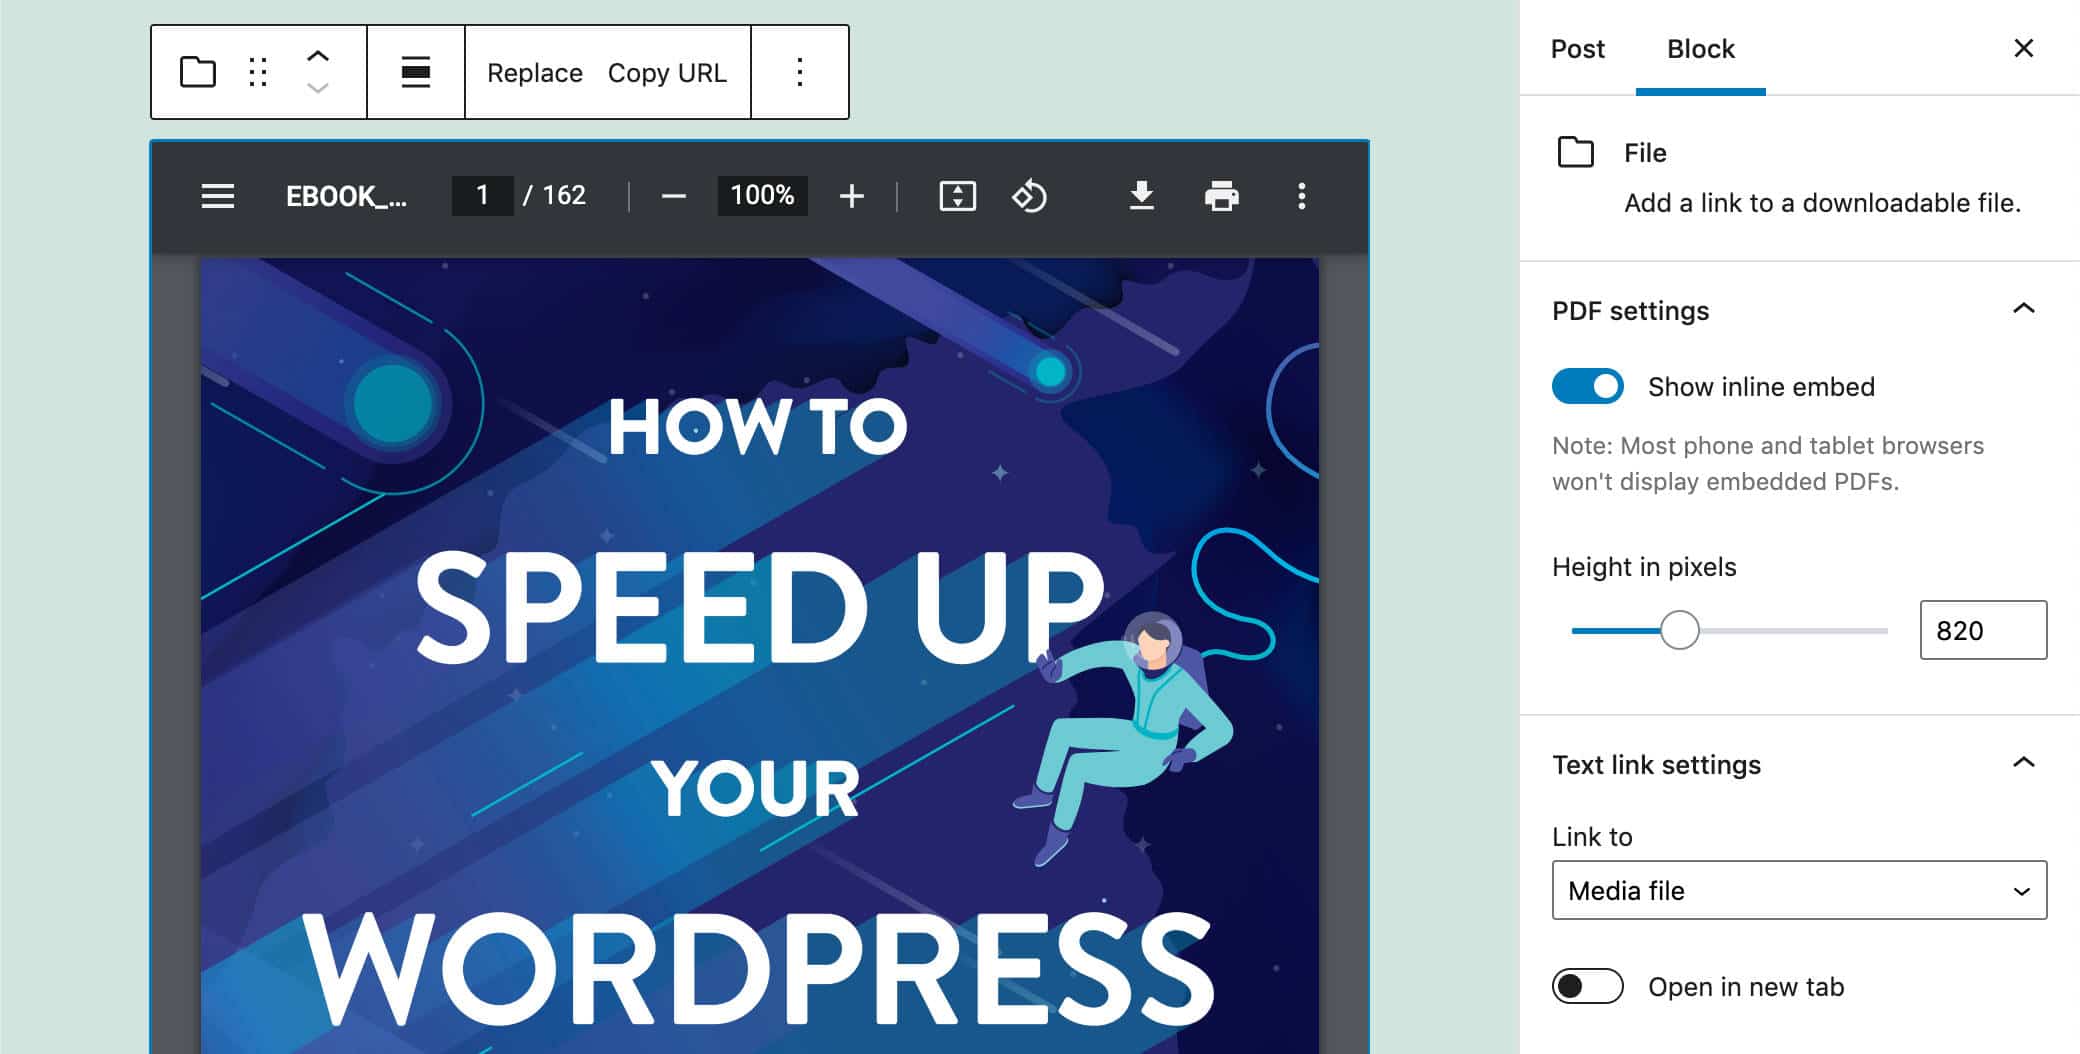Switch to the Block tab
Image resolution: width=2080 pixels, height=1054 pixels.
tap(1699, 48)
